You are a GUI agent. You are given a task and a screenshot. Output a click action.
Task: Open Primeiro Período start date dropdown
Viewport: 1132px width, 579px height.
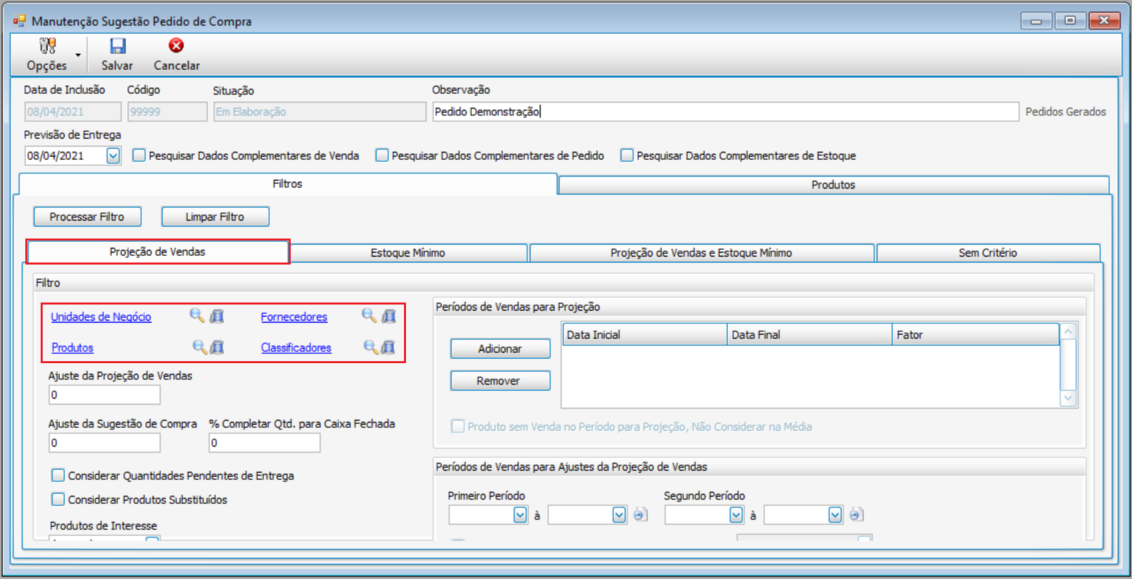tap(520, 515)
